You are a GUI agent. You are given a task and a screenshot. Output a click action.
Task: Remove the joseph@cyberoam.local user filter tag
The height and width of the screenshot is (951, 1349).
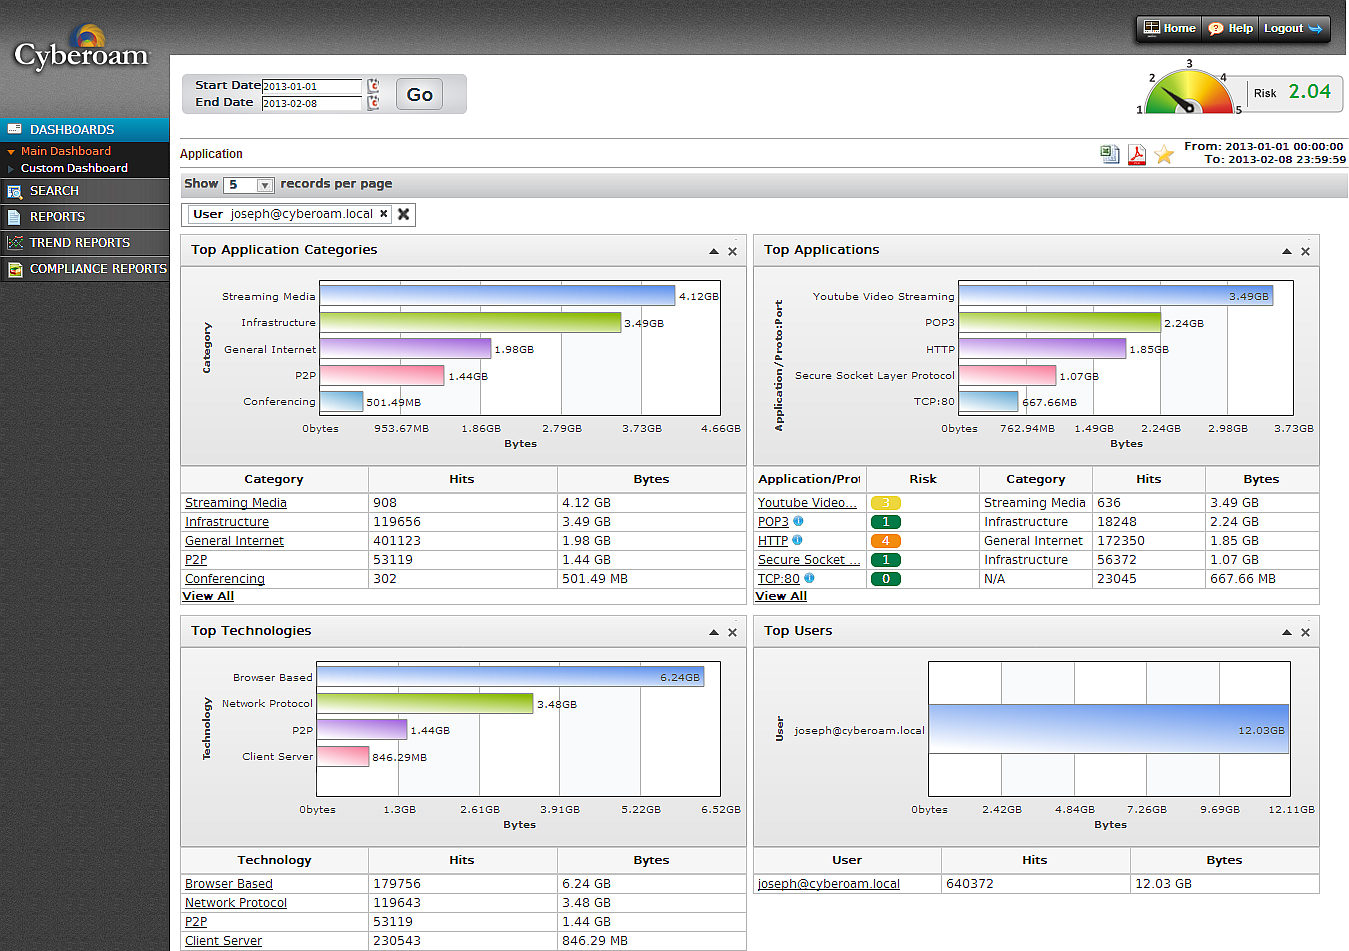pos(383,213)
